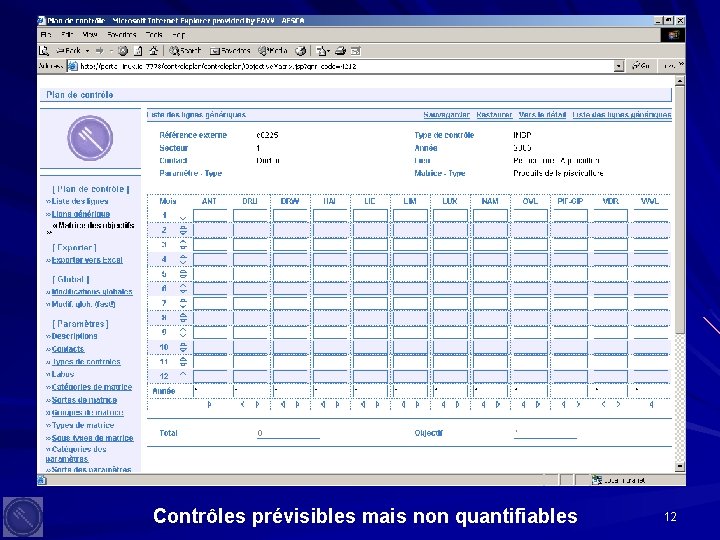This screenshot has height=540, width=720.
Task: Open the Tools menu
Action: point(154,34)
